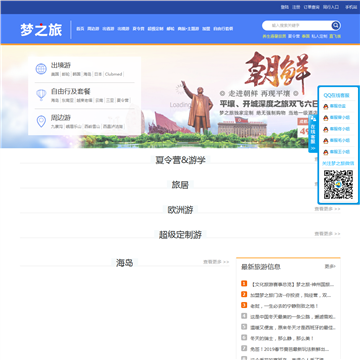
Task: Click the 梦之旅 logo
Action: [41, 30]
